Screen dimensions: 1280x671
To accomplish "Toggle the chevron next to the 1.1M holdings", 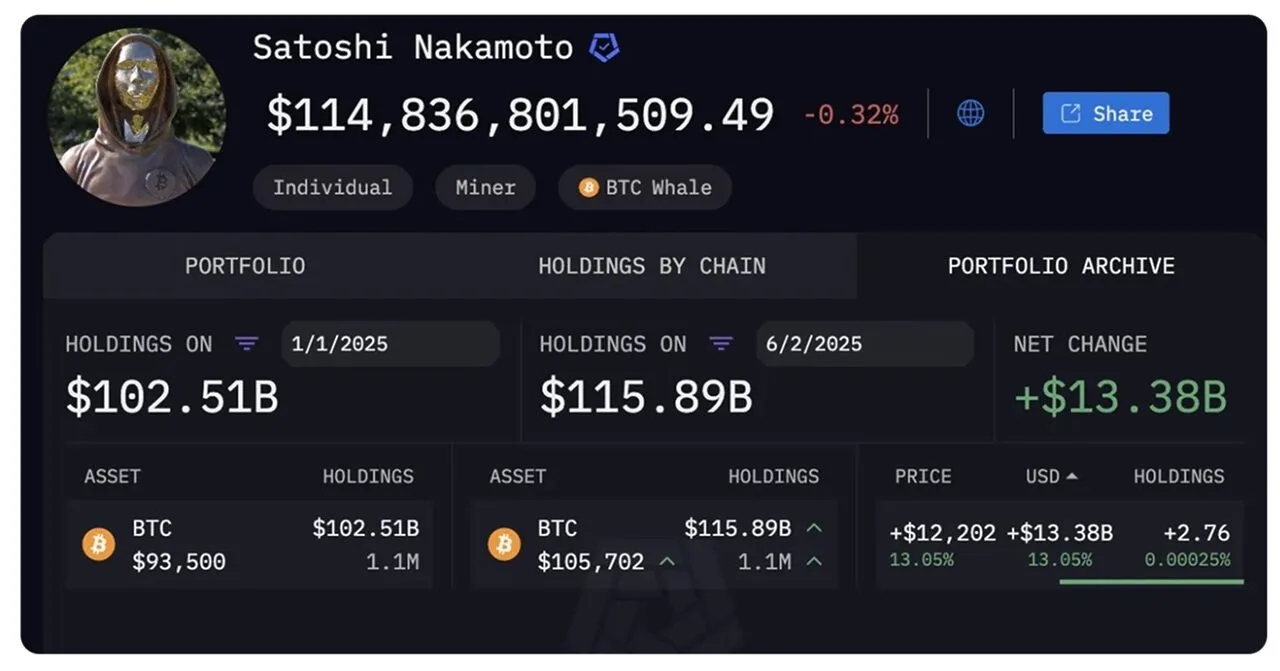I will pos(815,561).
